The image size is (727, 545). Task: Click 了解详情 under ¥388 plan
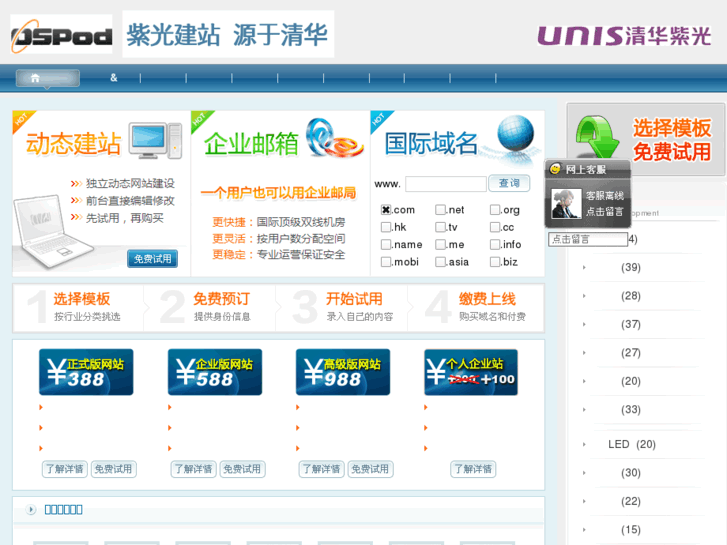tap(65, 469)
